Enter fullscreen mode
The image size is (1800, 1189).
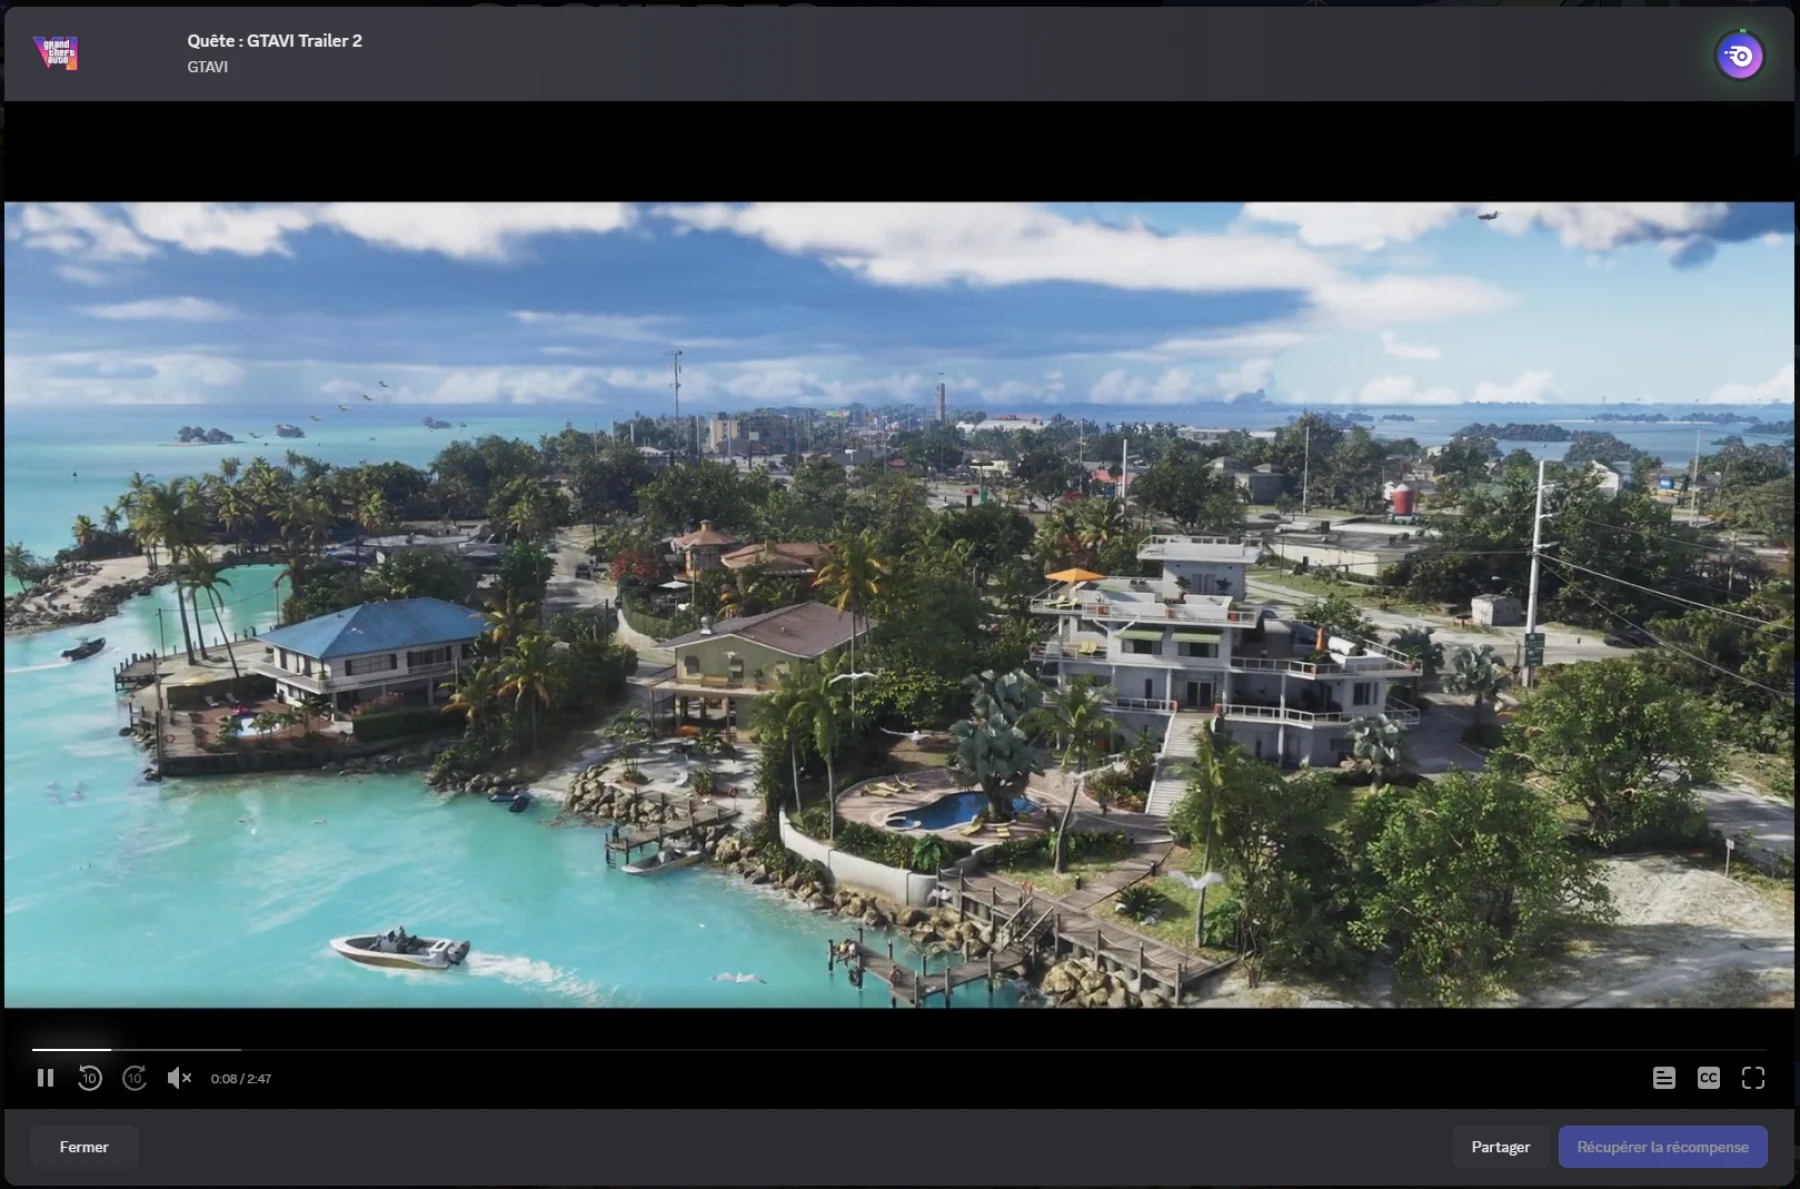pos(1755,1078)
